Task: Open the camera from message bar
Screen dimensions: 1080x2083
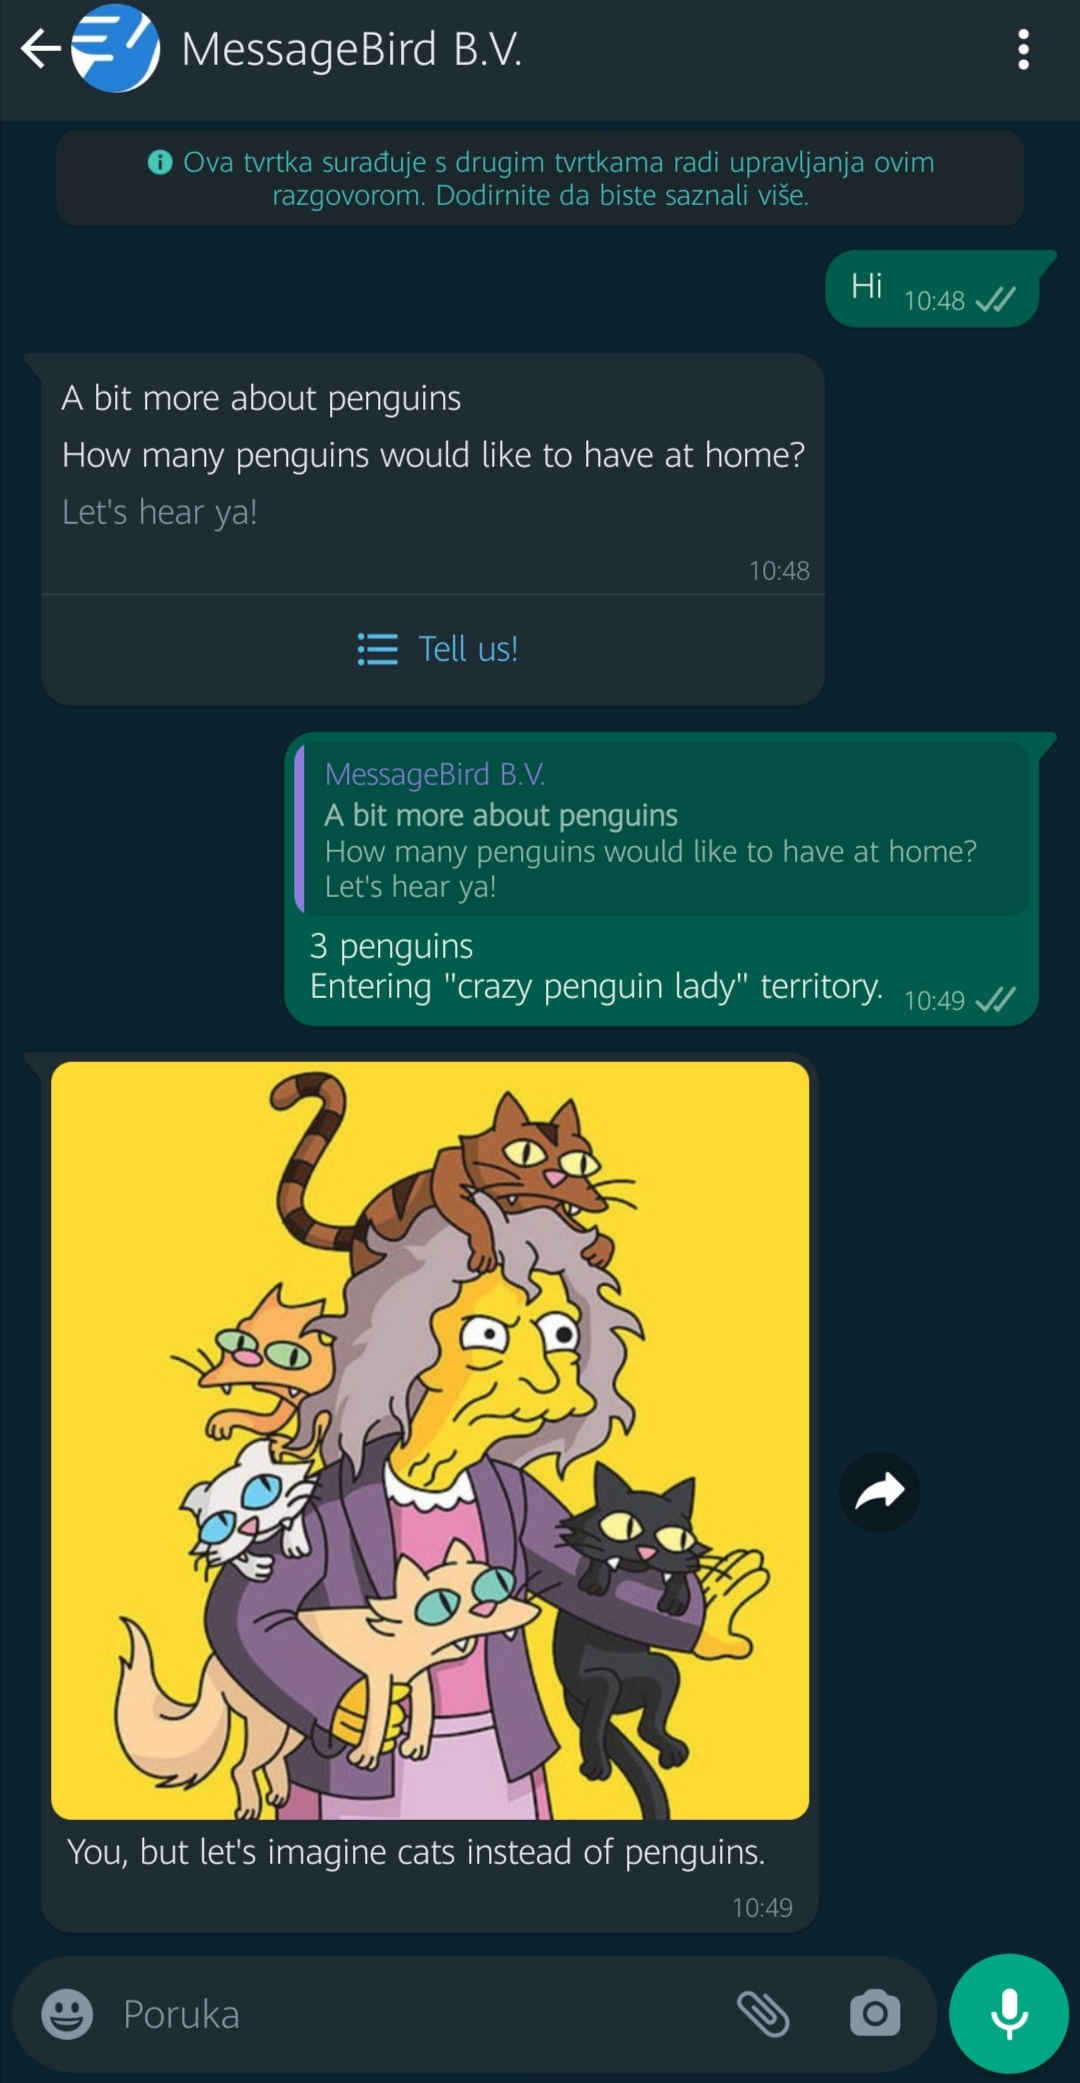Action: point(875,2014)
